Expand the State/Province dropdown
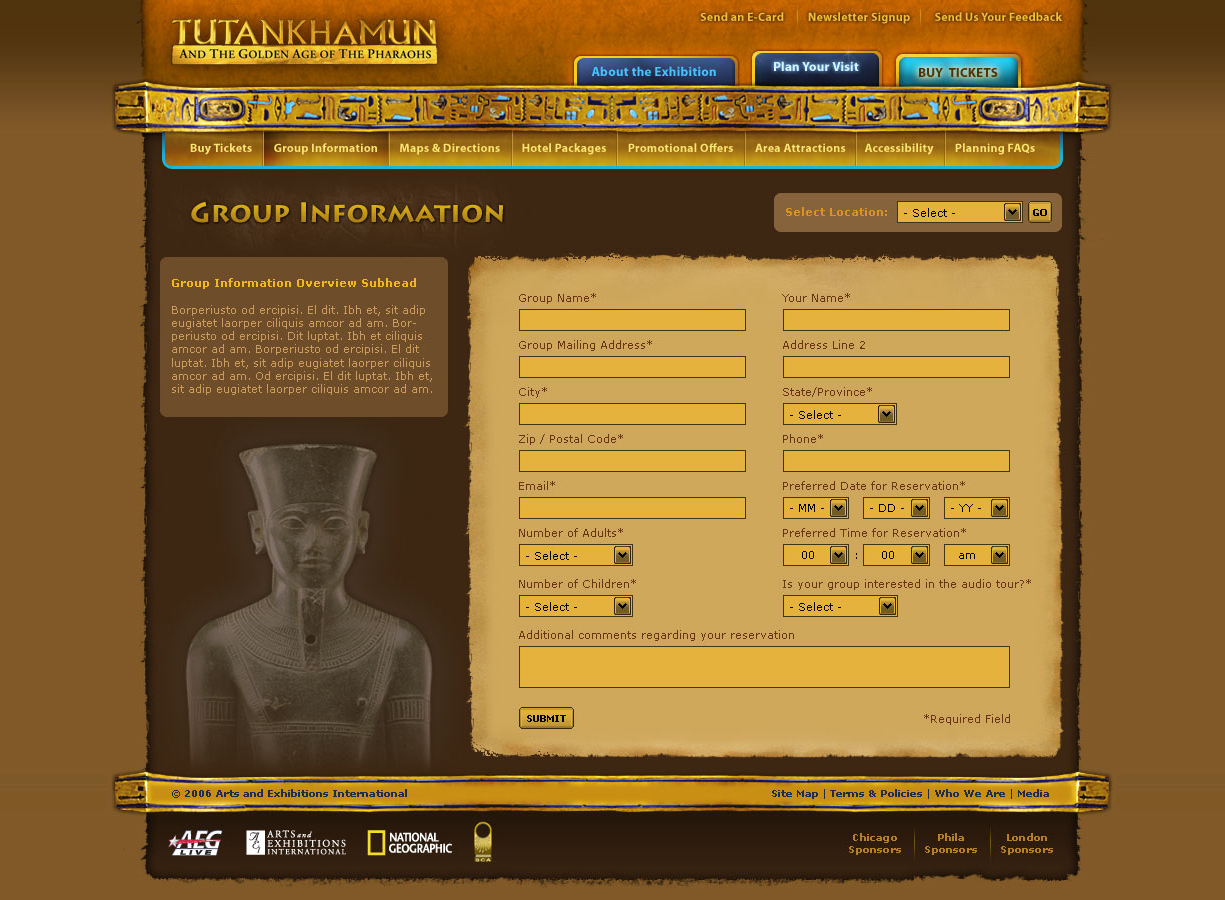The image size is (1225, 900). click(840, 414)
